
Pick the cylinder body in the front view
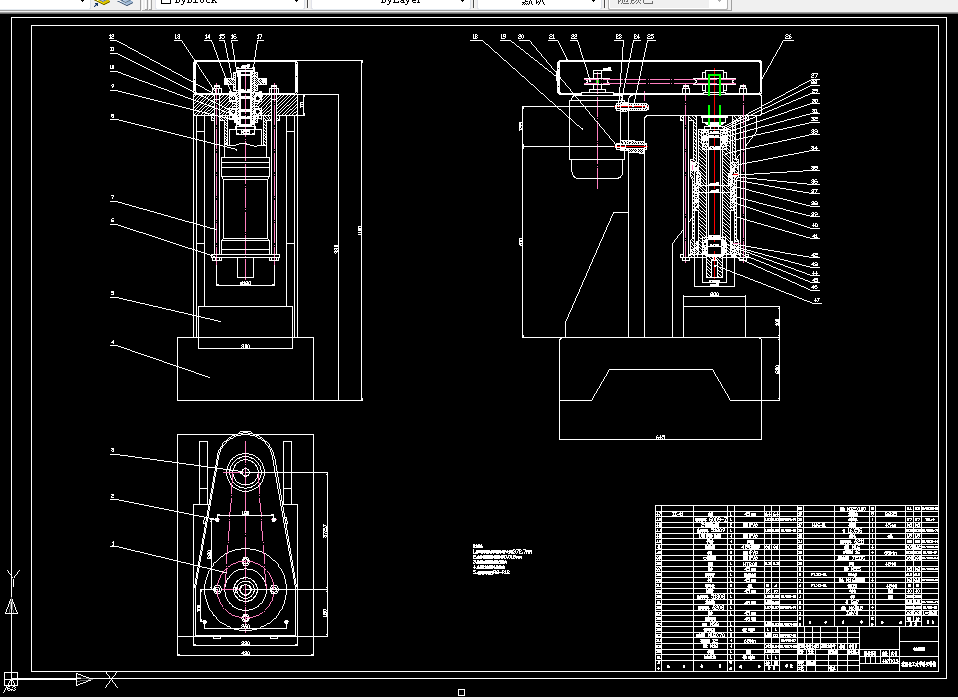coord(246,208)
